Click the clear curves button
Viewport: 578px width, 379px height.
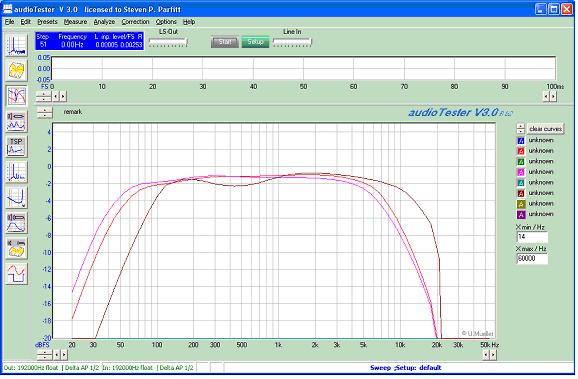545,129
